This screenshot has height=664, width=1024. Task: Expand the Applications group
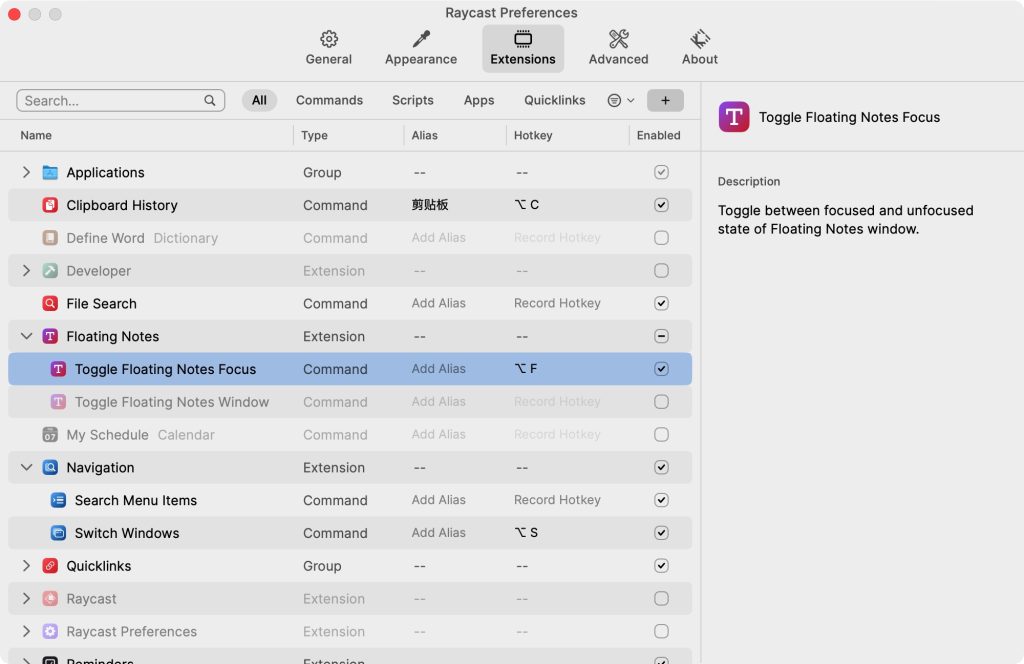tap(26, 172)
